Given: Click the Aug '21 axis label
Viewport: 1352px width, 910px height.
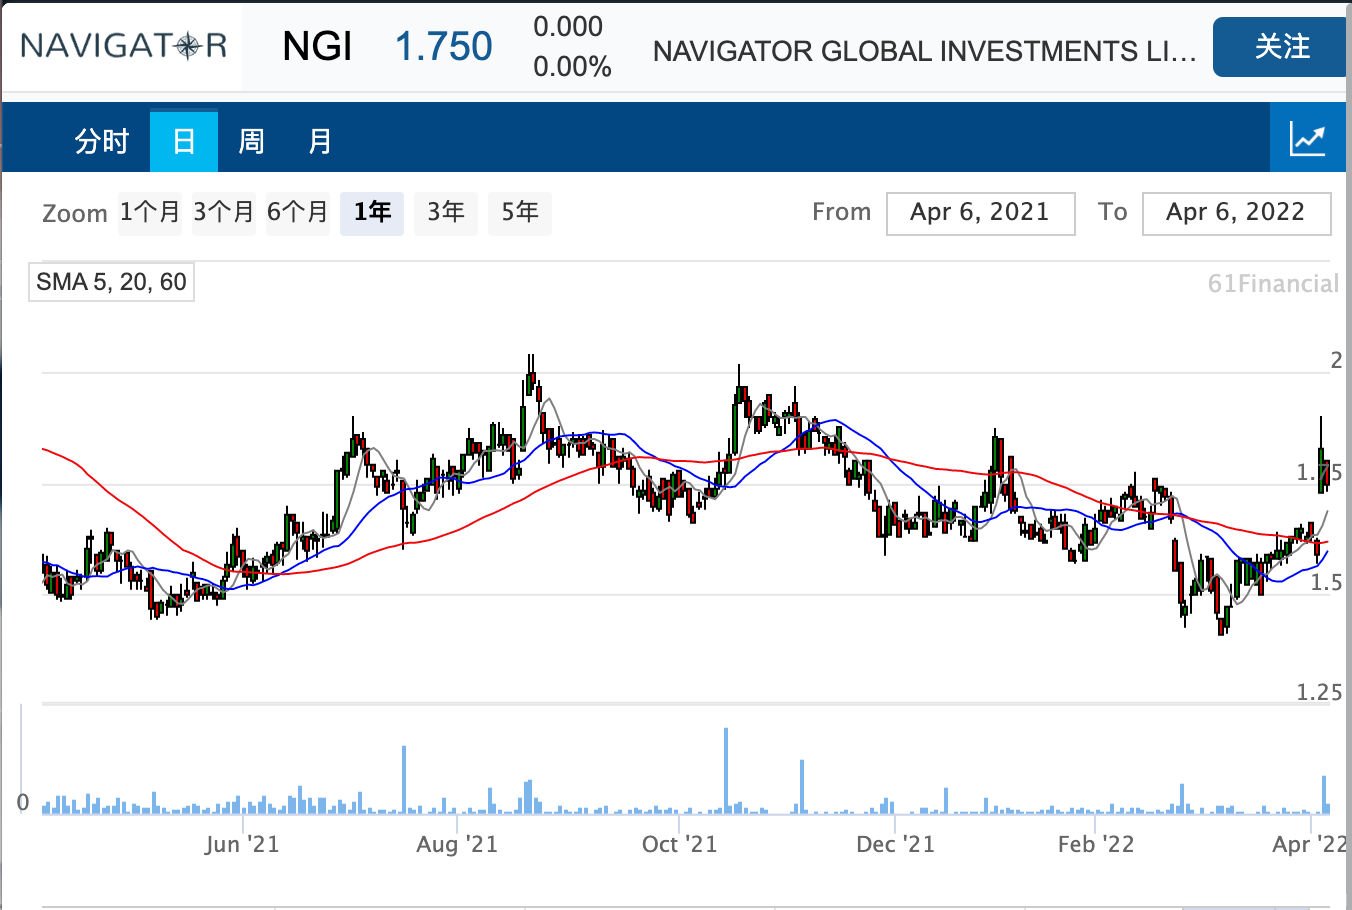Looking at the screenshot, I should coord(457,844).
